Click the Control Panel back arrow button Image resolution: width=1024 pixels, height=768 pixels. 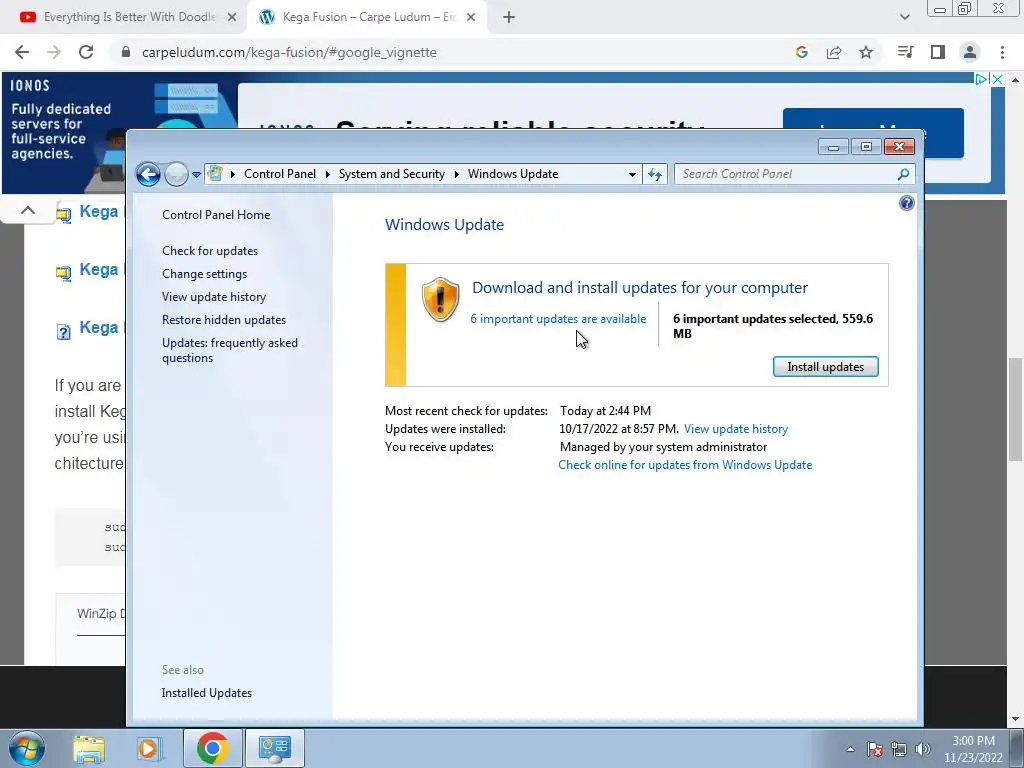(x=148, y=174)
